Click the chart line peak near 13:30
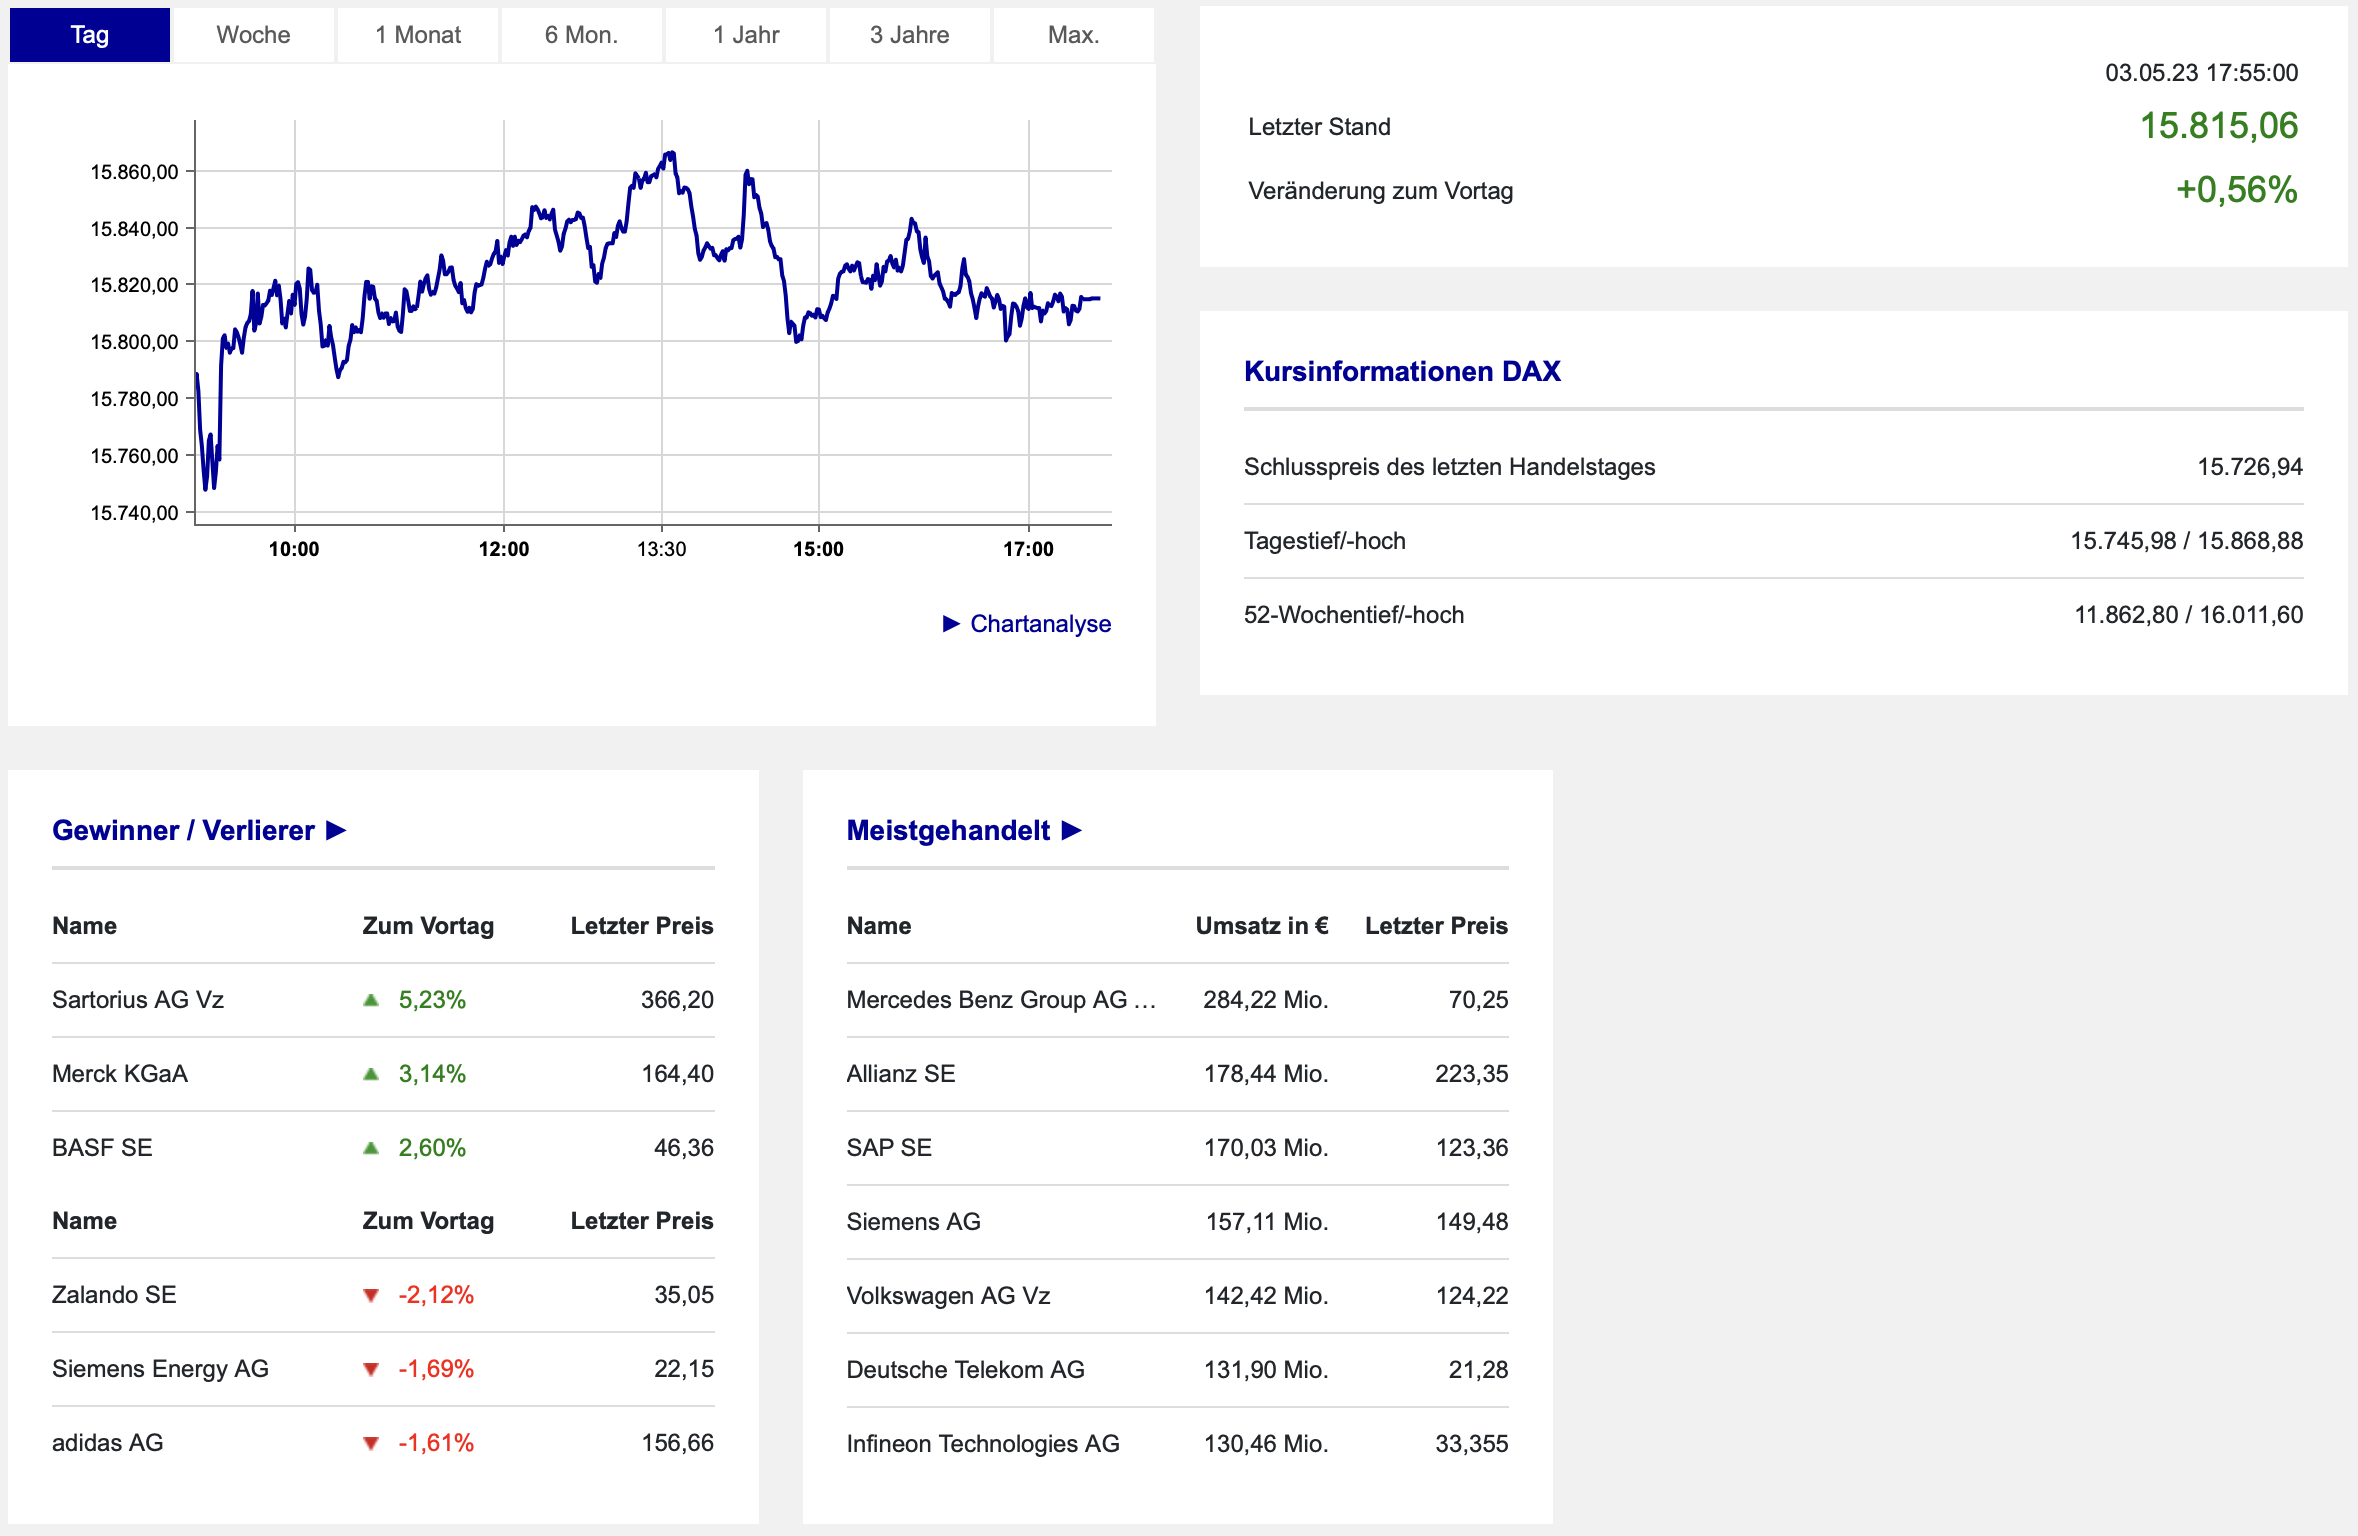This screenshot has height=1536, width=2358. pyautogui.click(x=671, y=154)
